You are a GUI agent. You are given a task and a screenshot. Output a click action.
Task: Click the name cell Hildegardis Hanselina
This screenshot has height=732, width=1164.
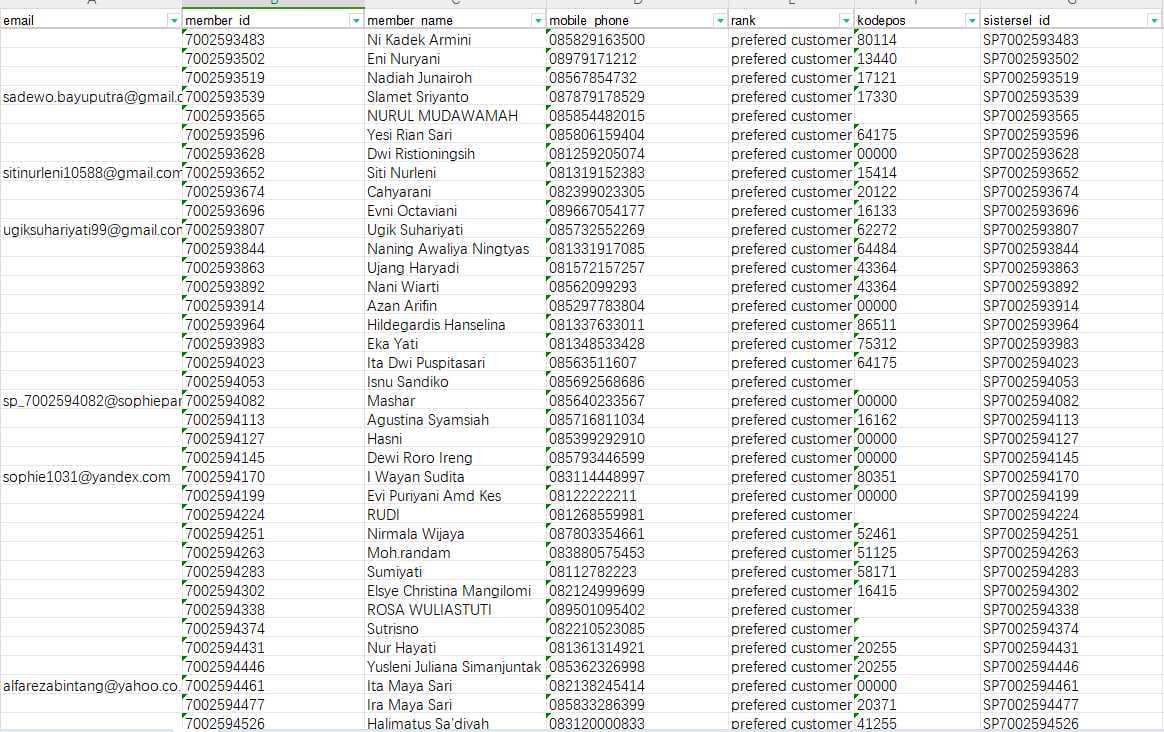455,325
